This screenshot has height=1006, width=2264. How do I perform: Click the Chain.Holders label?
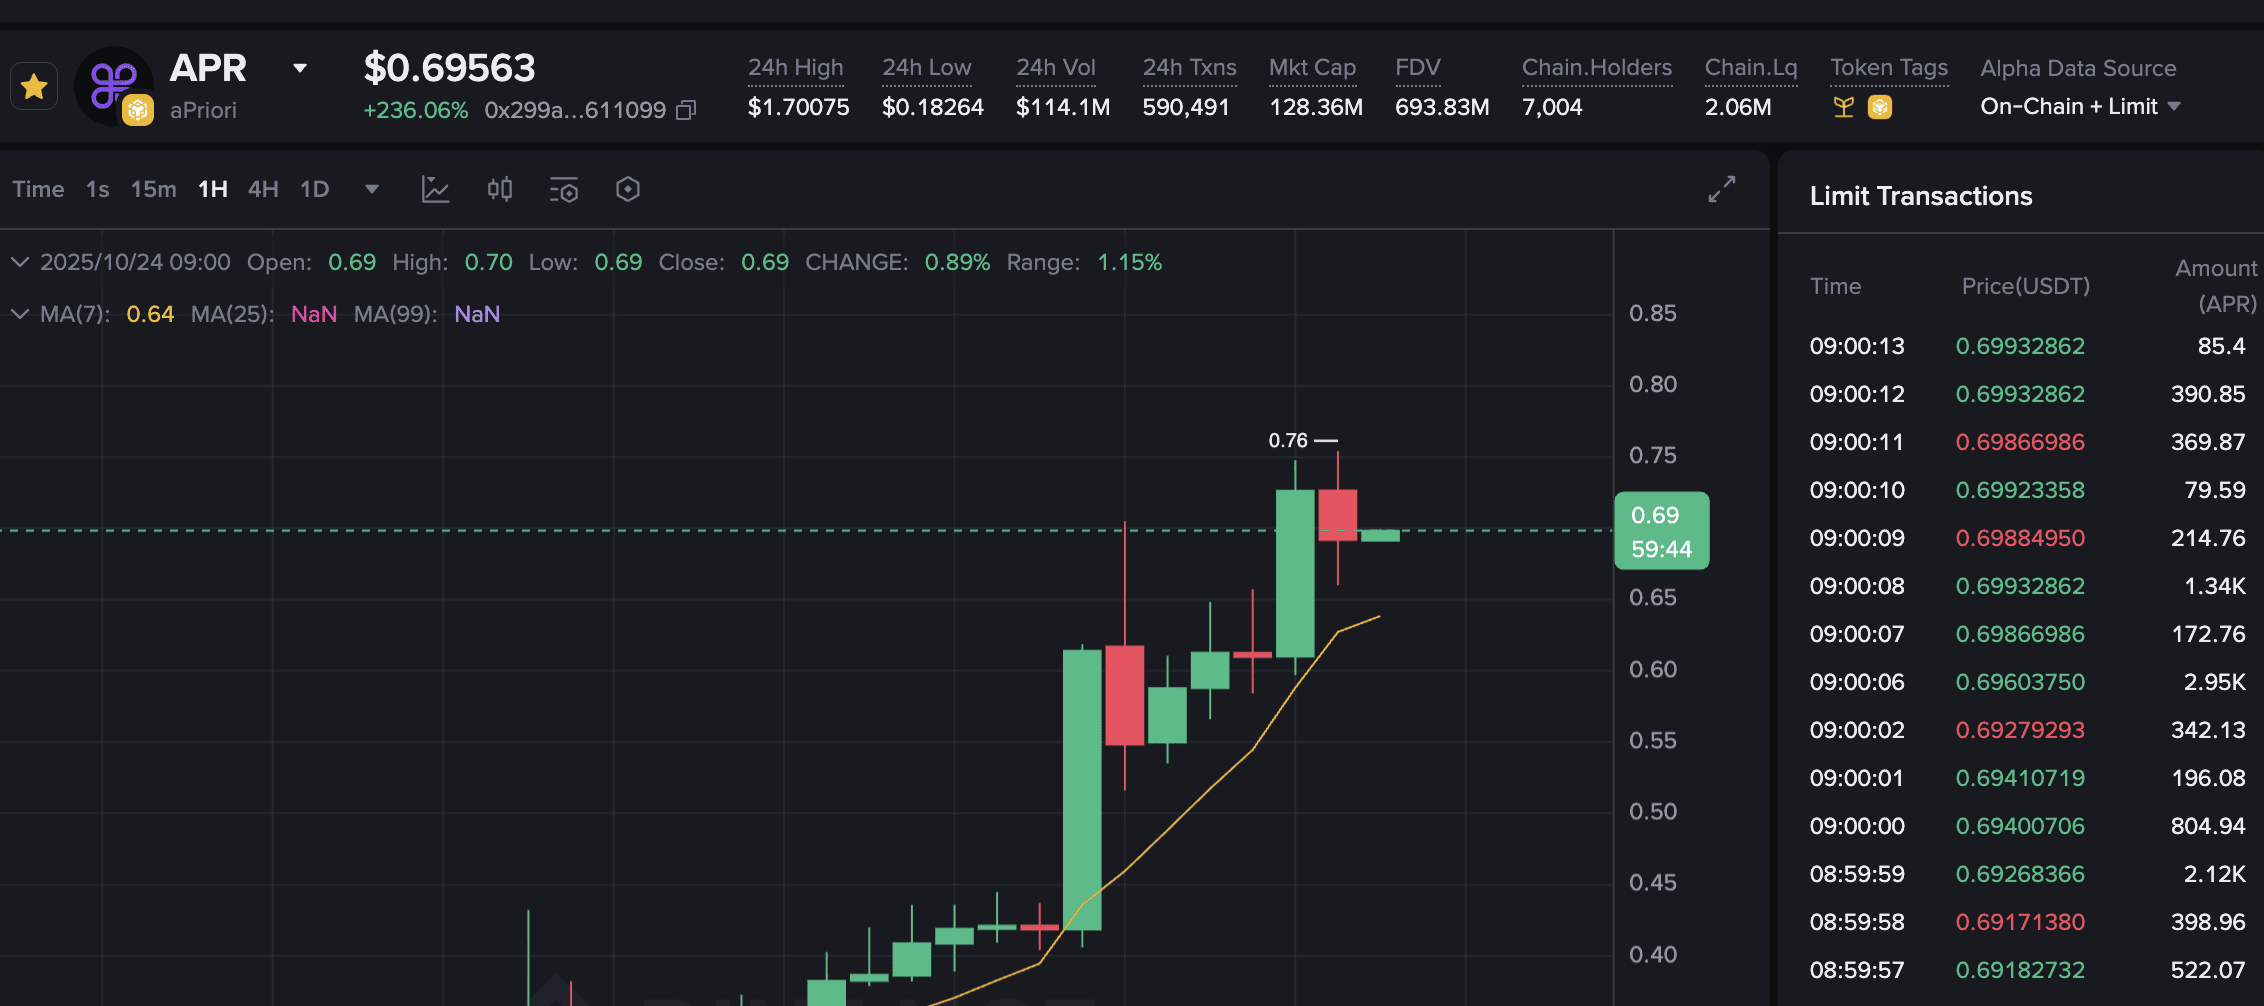[1597, 67]
